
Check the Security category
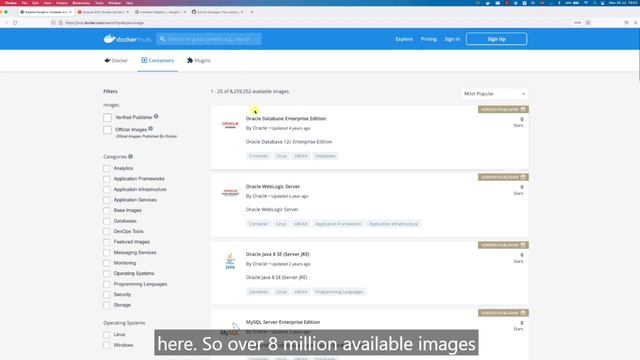pyautogui.click(x=107, y=294)
